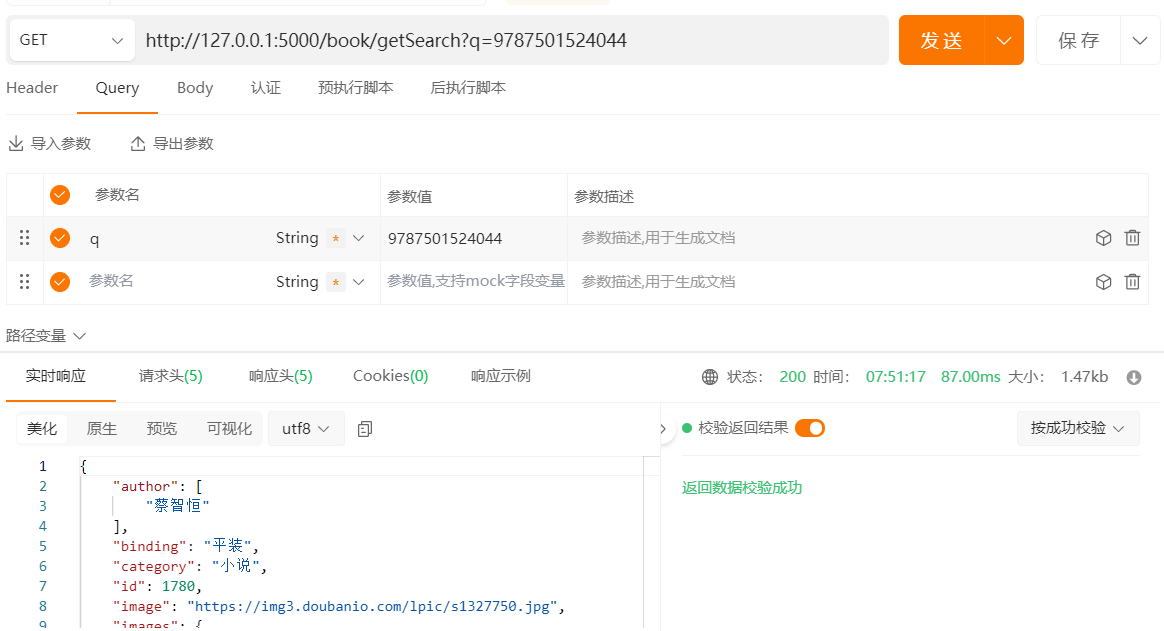Click the export parameters upload icon
1164x631 pixels.
tap(138, 143)
